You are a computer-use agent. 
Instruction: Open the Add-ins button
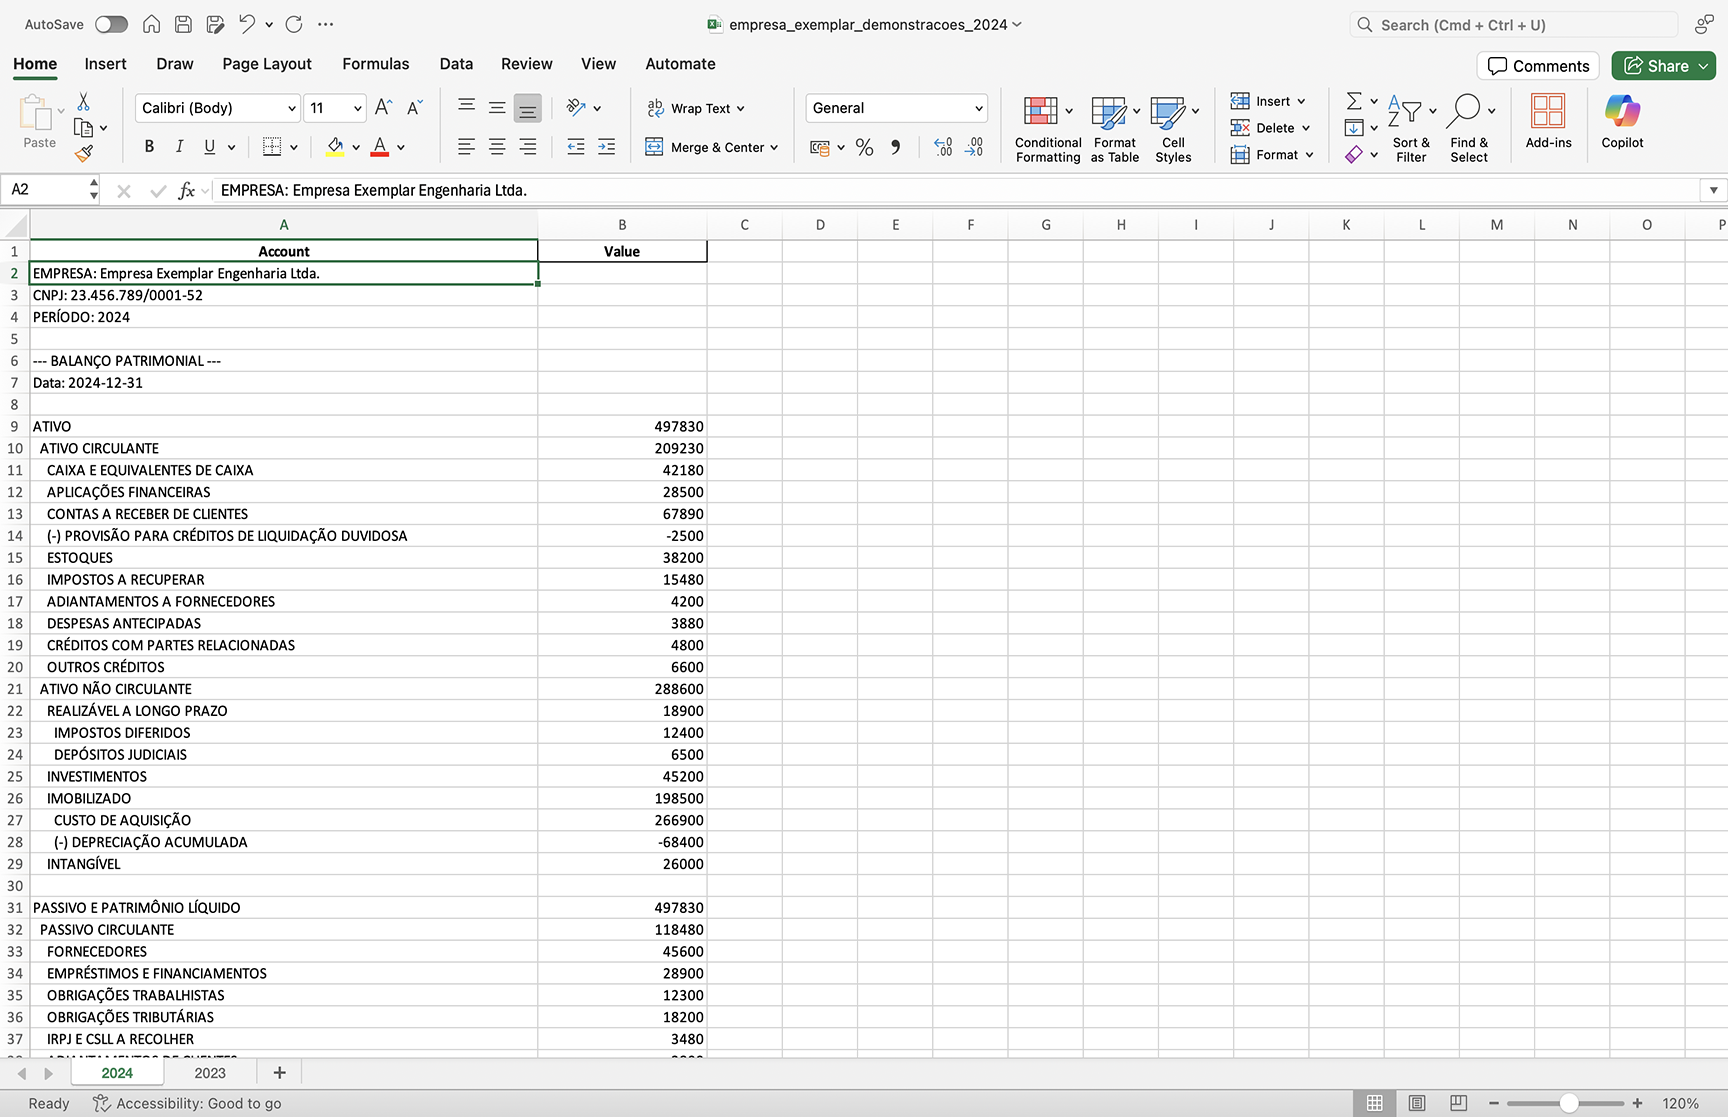click(1548, 122)
